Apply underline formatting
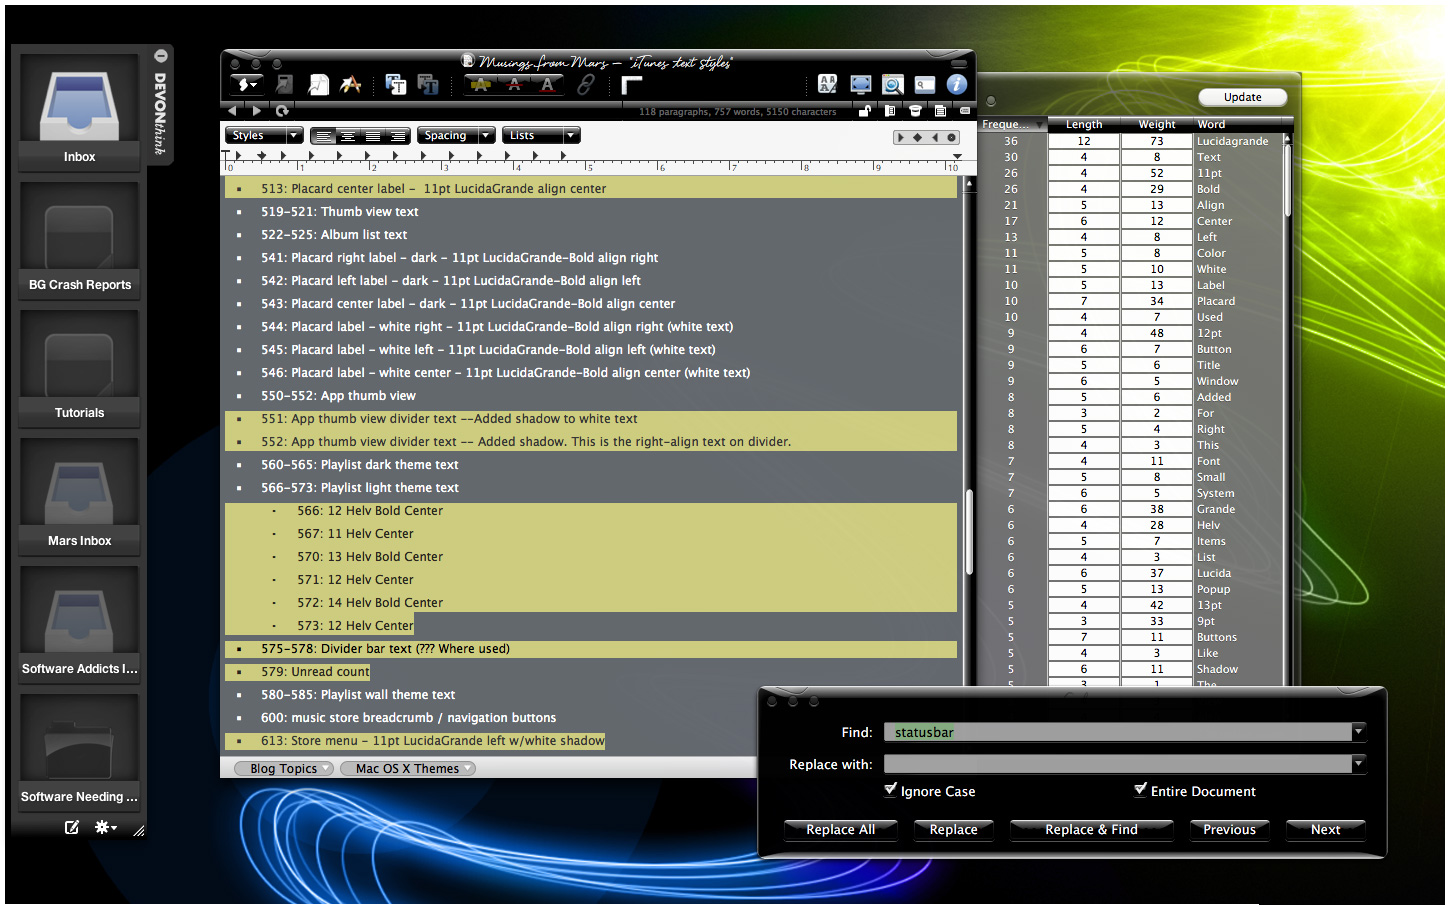This screenshot has width=1450, height=910. pos(548,85)
